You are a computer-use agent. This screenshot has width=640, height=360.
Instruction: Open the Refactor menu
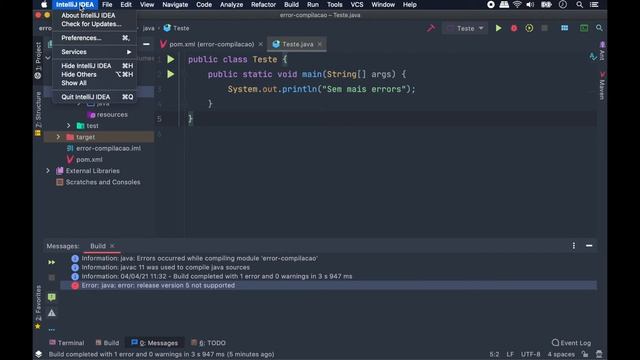click(x=263, y=4)
